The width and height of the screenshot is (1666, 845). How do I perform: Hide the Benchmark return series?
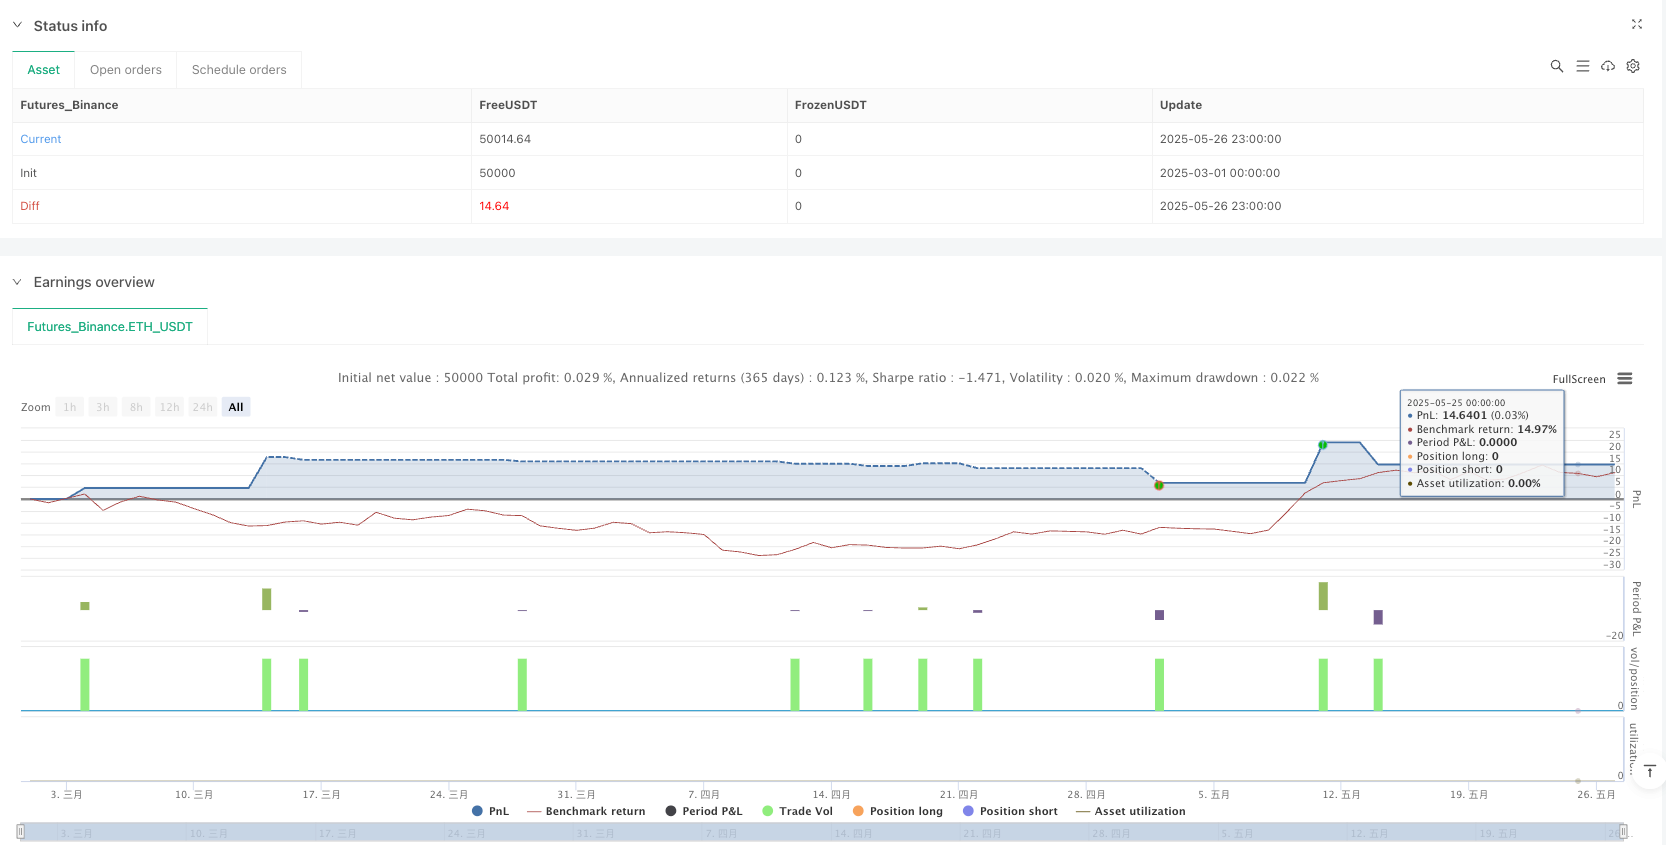586,811
